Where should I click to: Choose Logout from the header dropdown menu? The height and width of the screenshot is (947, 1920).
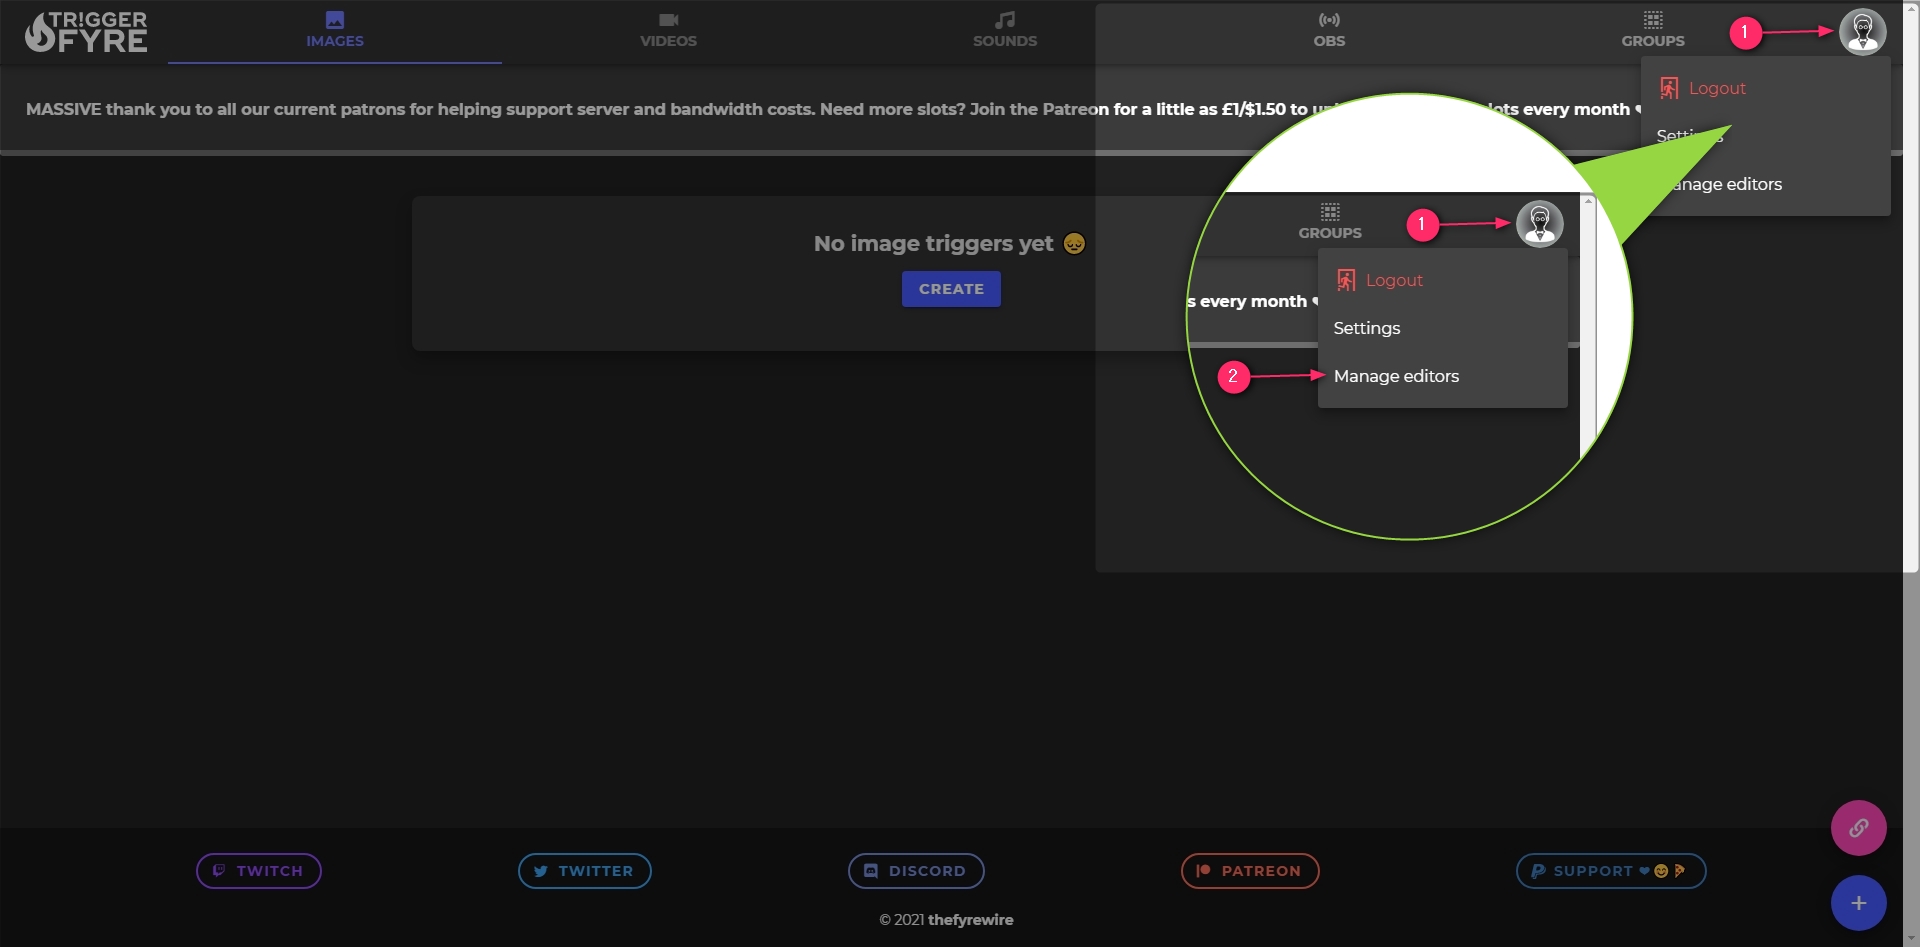[x=1716, y=88]
